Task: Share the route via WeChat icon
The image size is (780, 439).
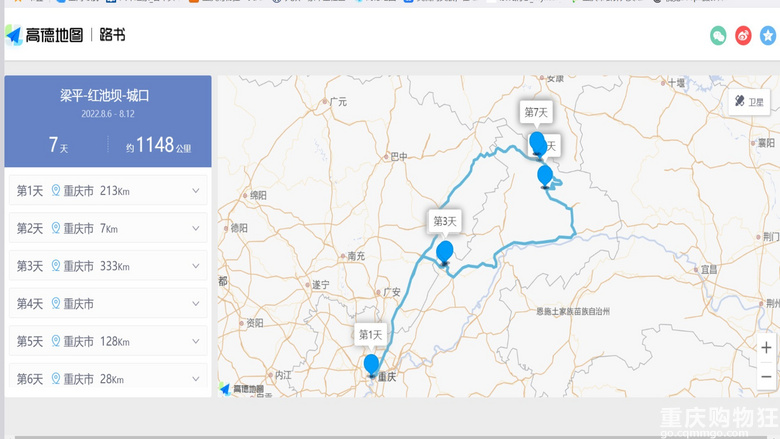Action: click(718, 35)
